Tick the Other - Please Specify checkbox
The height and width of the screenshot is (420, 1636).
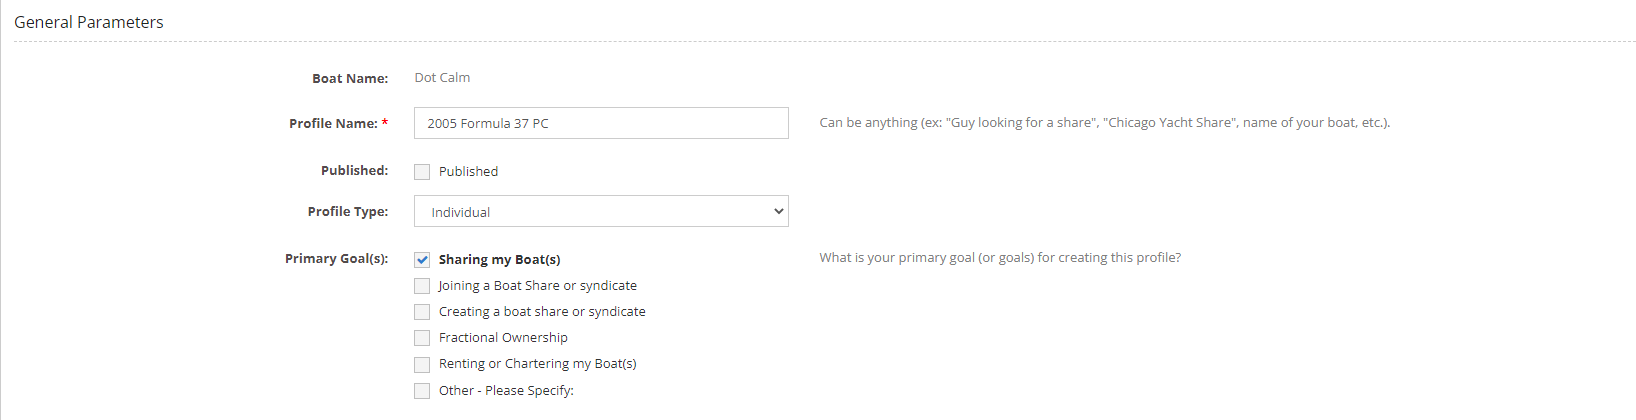pos(422,391)
